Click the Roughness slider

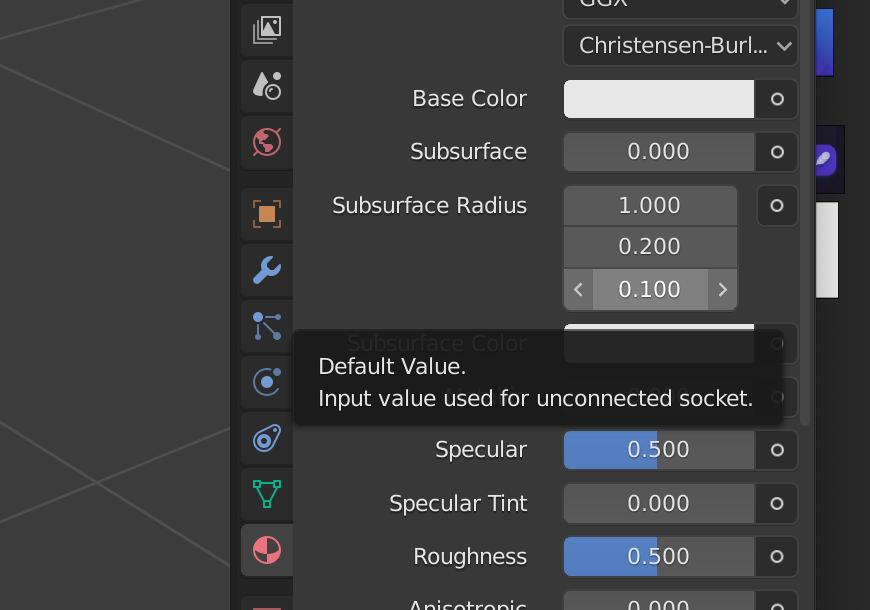click(x=659, y=556)
